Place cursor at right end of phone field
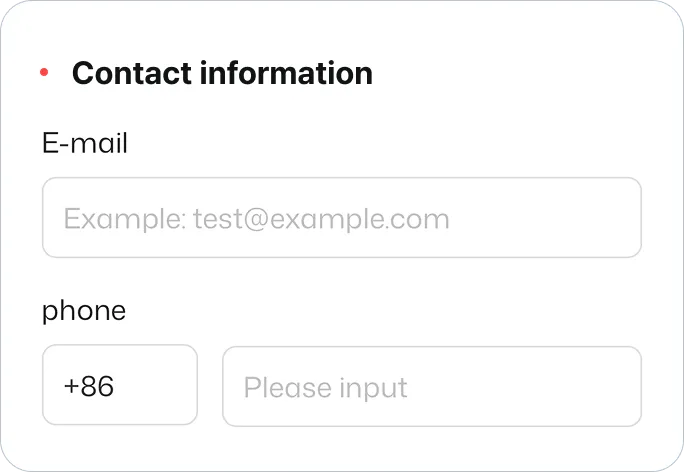 [x=620, y=386]
